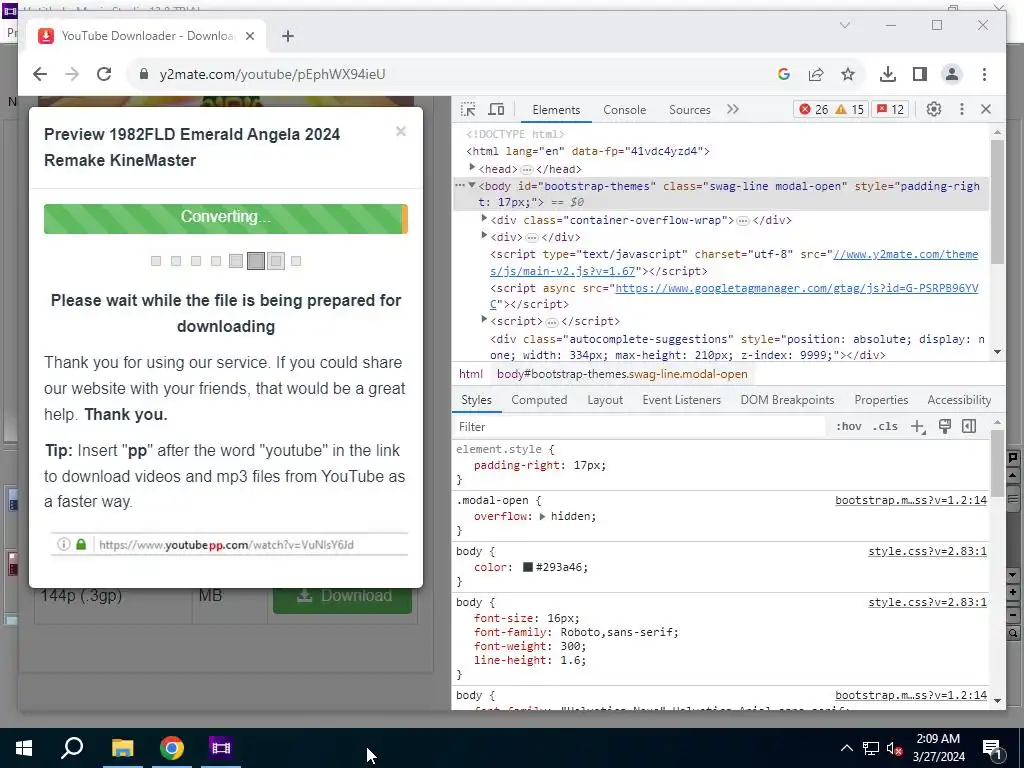
Task: Expand the head element node
Action: (x=472, y=168)
